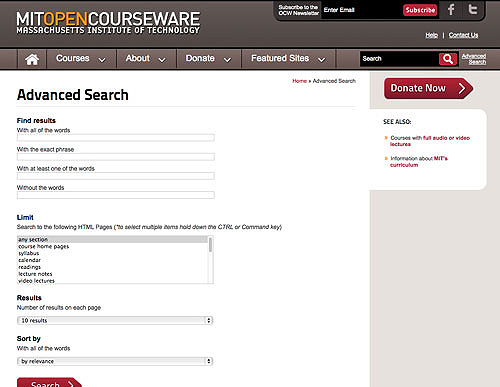Select 'calendar' in the list
The height and width of the screenshot is (387, 500).
pyautogui.click(x=112, y=260)
